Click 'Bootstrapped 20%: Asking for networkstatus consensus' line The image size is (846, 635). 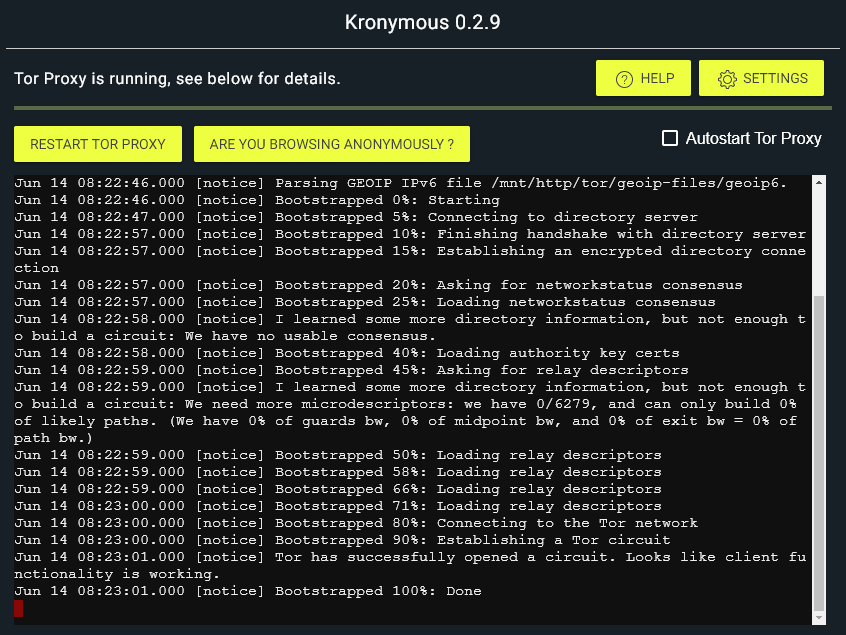(x=378, y=285)
